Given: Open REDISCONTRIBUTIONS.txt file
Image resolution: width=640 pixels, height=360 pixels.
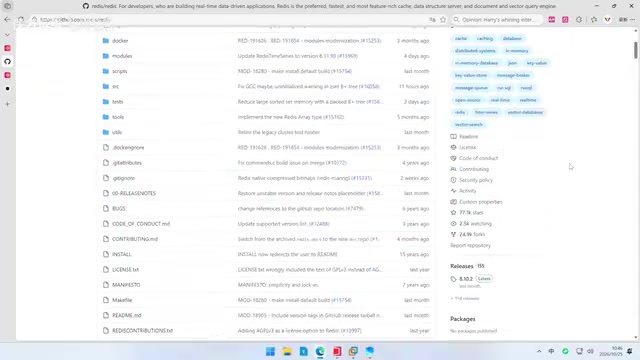Looking at the screenshot, I should point(142,331).
